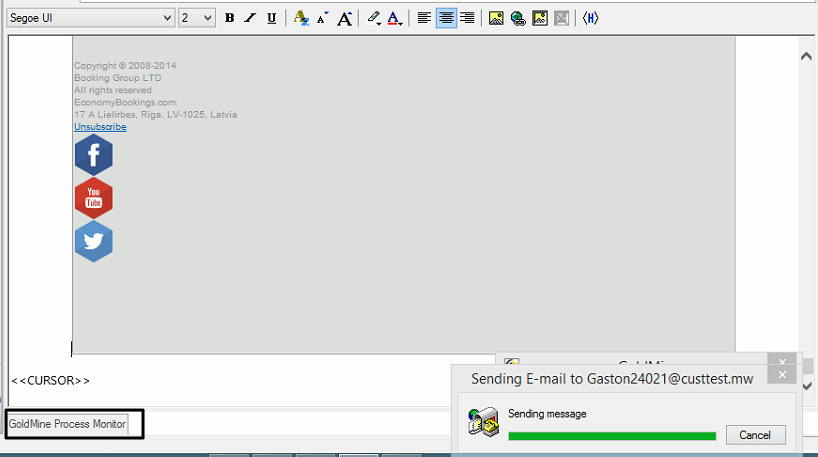Align text to the left

pos(424,18)
